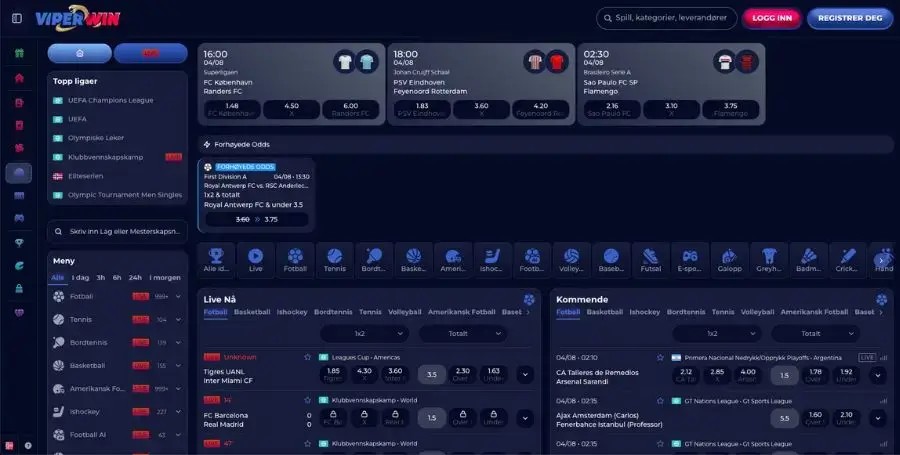Open the game controller icon in sidebar
Viewport: 900px width, 455px height.
coord(19,218)
